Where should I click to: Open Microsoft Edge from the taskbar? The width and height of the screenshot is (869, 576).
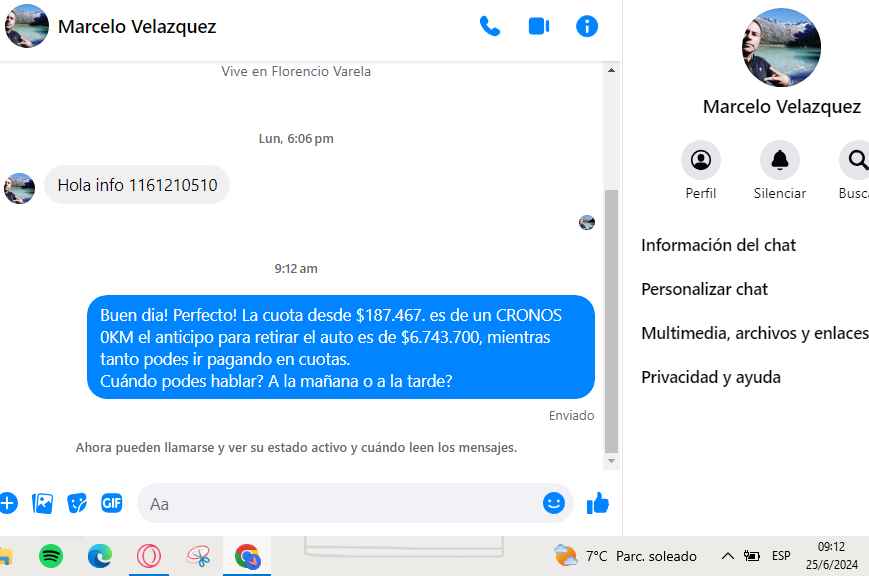coord(100,556)
